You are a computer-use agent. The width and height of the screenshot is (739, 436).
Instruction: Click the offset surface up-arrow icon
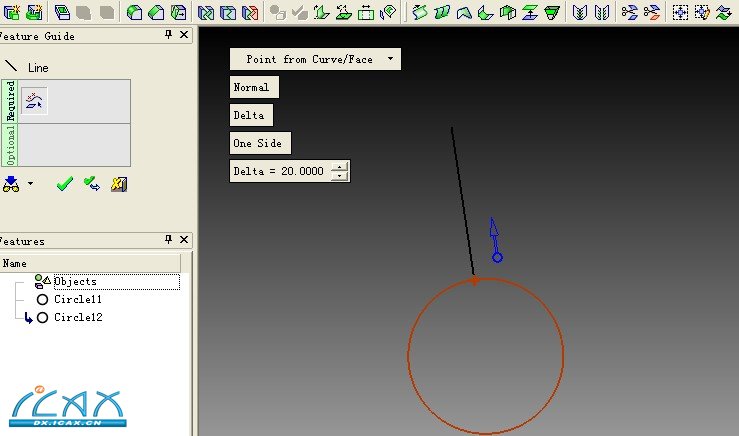point(530,12)
